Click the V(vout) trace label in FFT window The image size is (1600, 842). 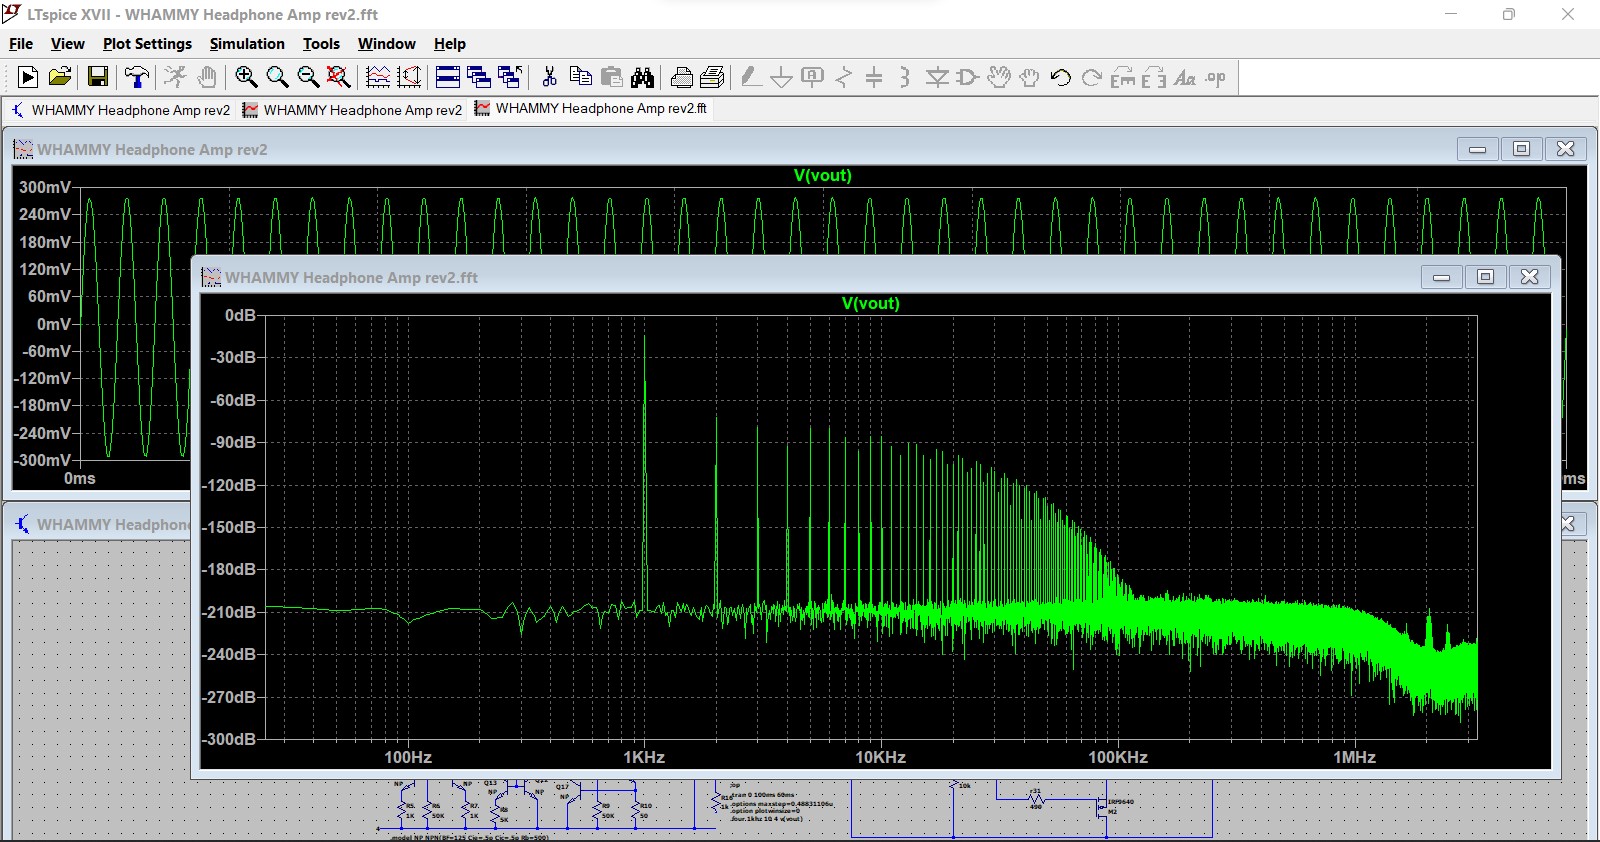pyautogui.click(x=871, y=303)
